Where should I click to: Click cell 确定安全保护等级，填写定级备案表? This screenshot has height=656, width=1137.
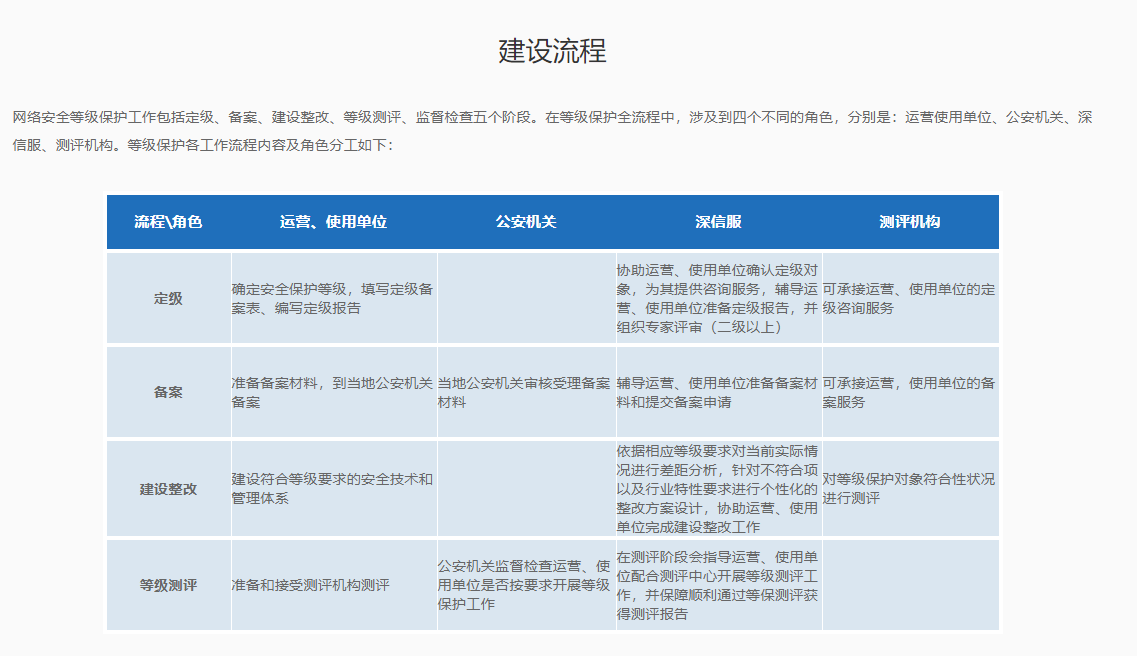(333, 299)
